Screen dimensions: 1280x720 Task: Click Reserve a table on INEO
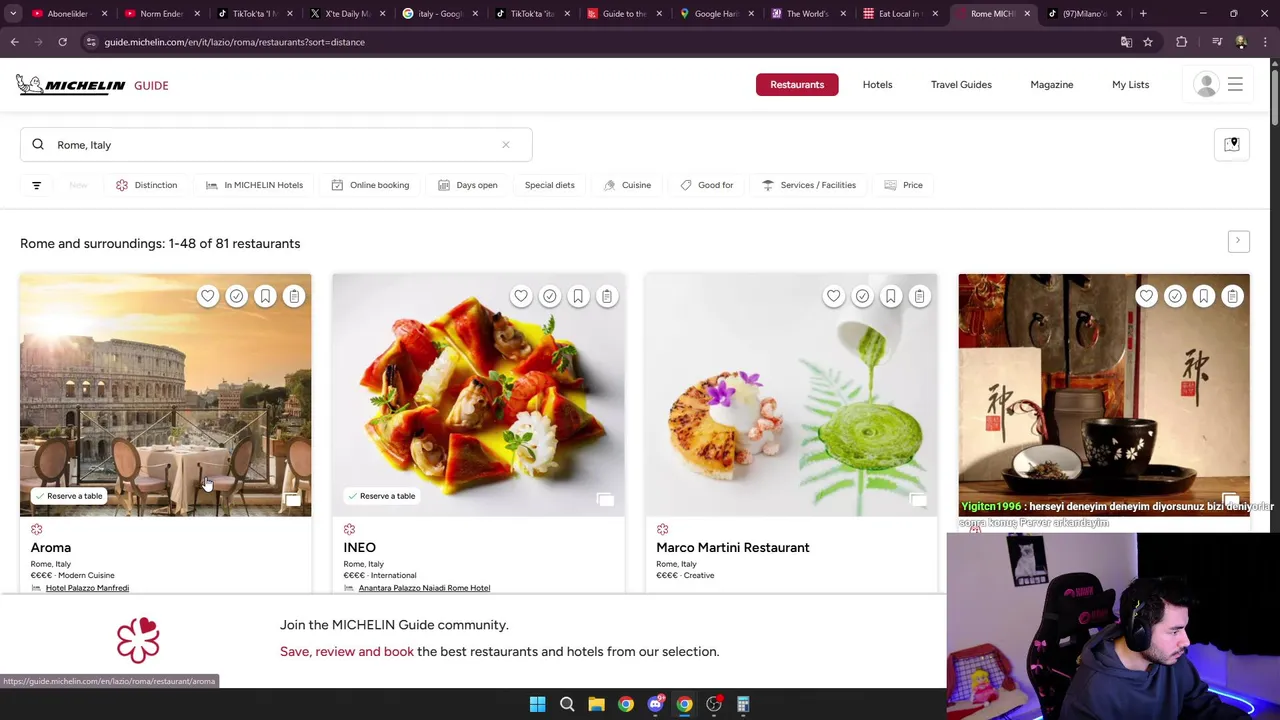pos(381,496)
